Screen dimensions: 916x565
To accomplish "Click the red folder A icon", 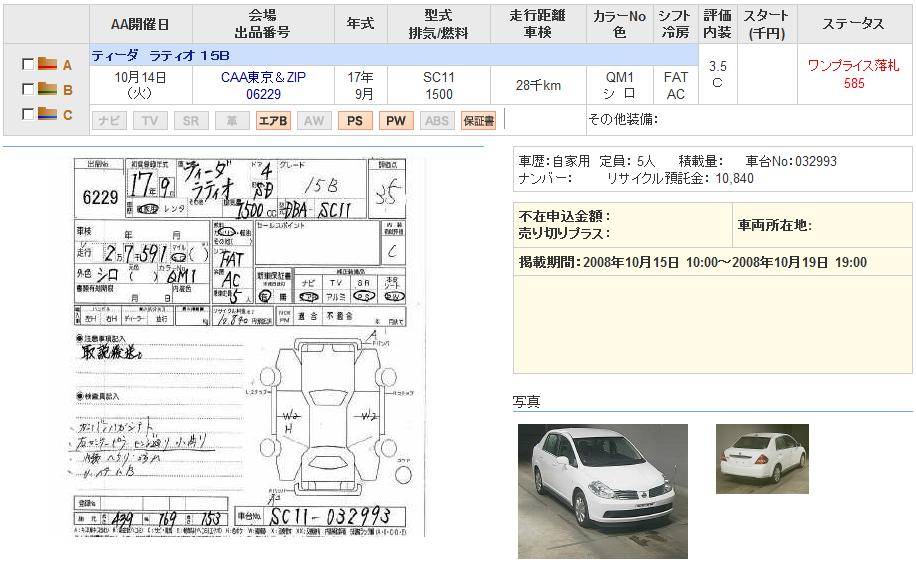I will coord(47,64).
